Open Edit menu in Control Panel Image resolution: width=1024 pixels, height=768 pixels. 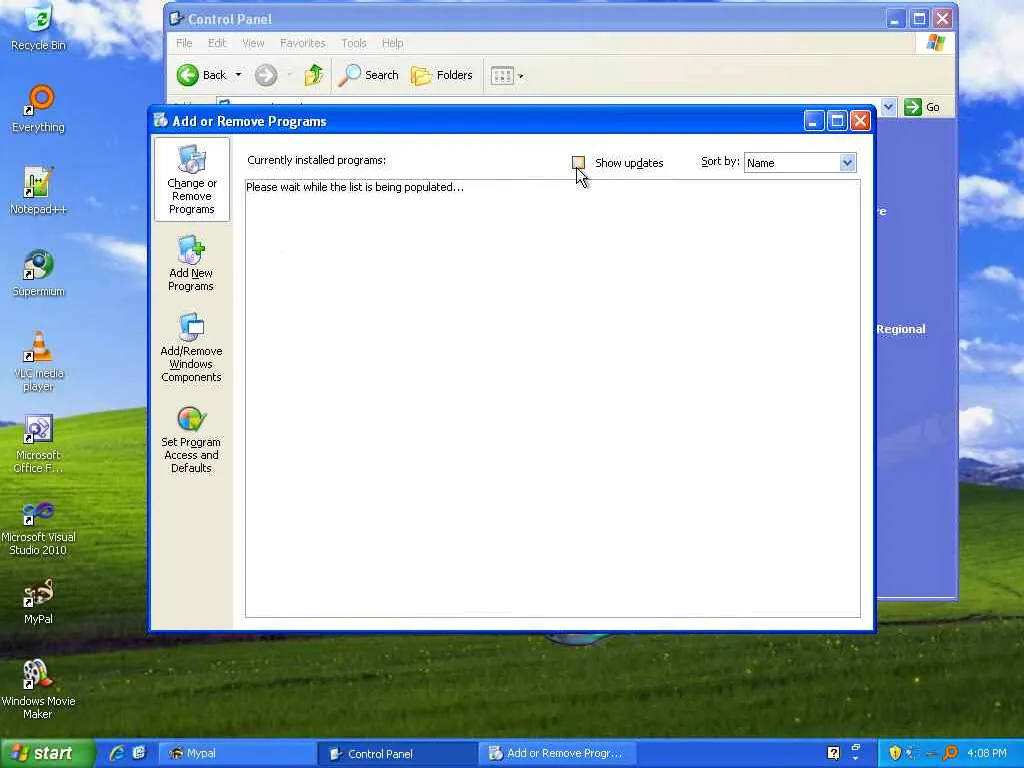(217, 43)
